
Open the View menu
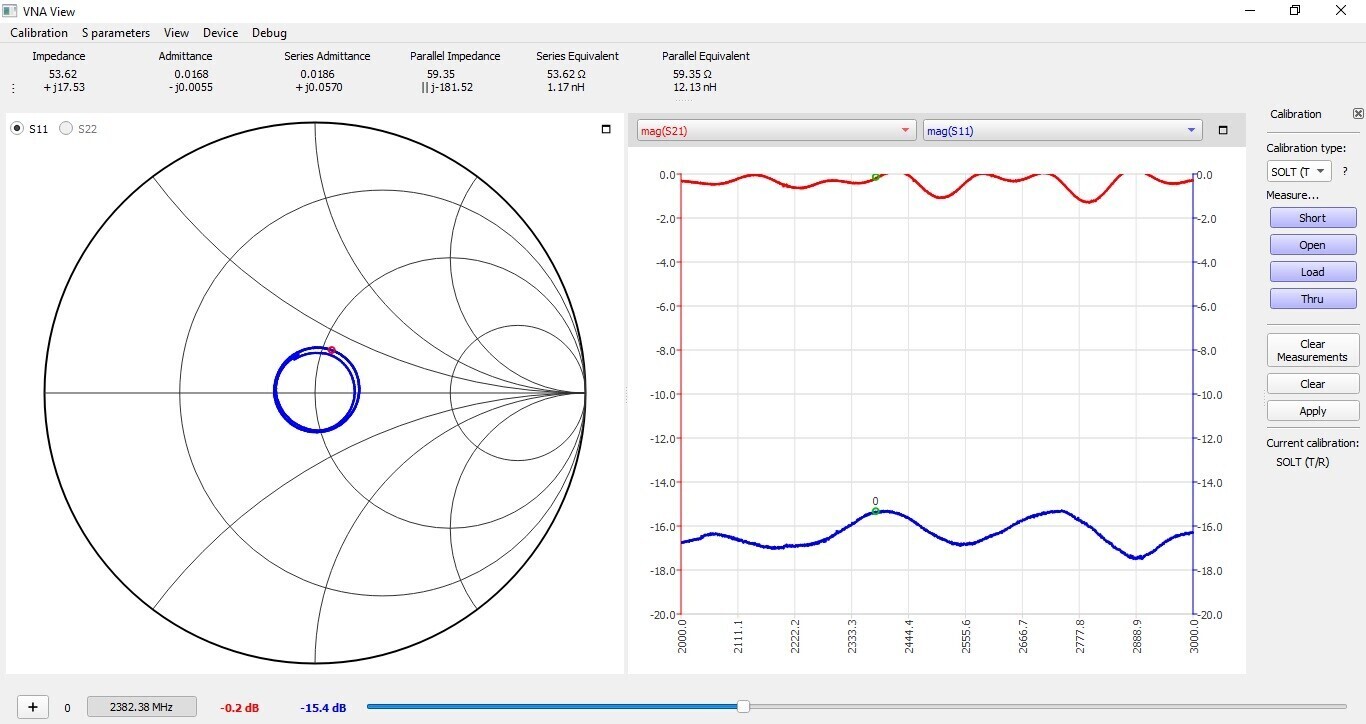pyautogui.click(x=176, y=33)
